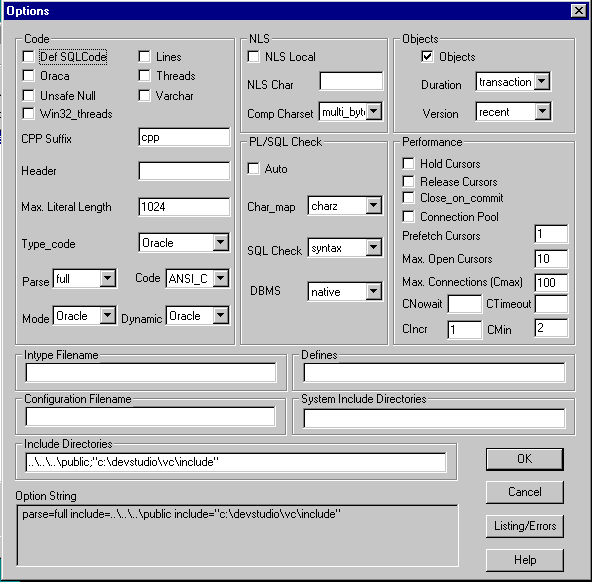Click the CTimeout input field

pos(551,304)
